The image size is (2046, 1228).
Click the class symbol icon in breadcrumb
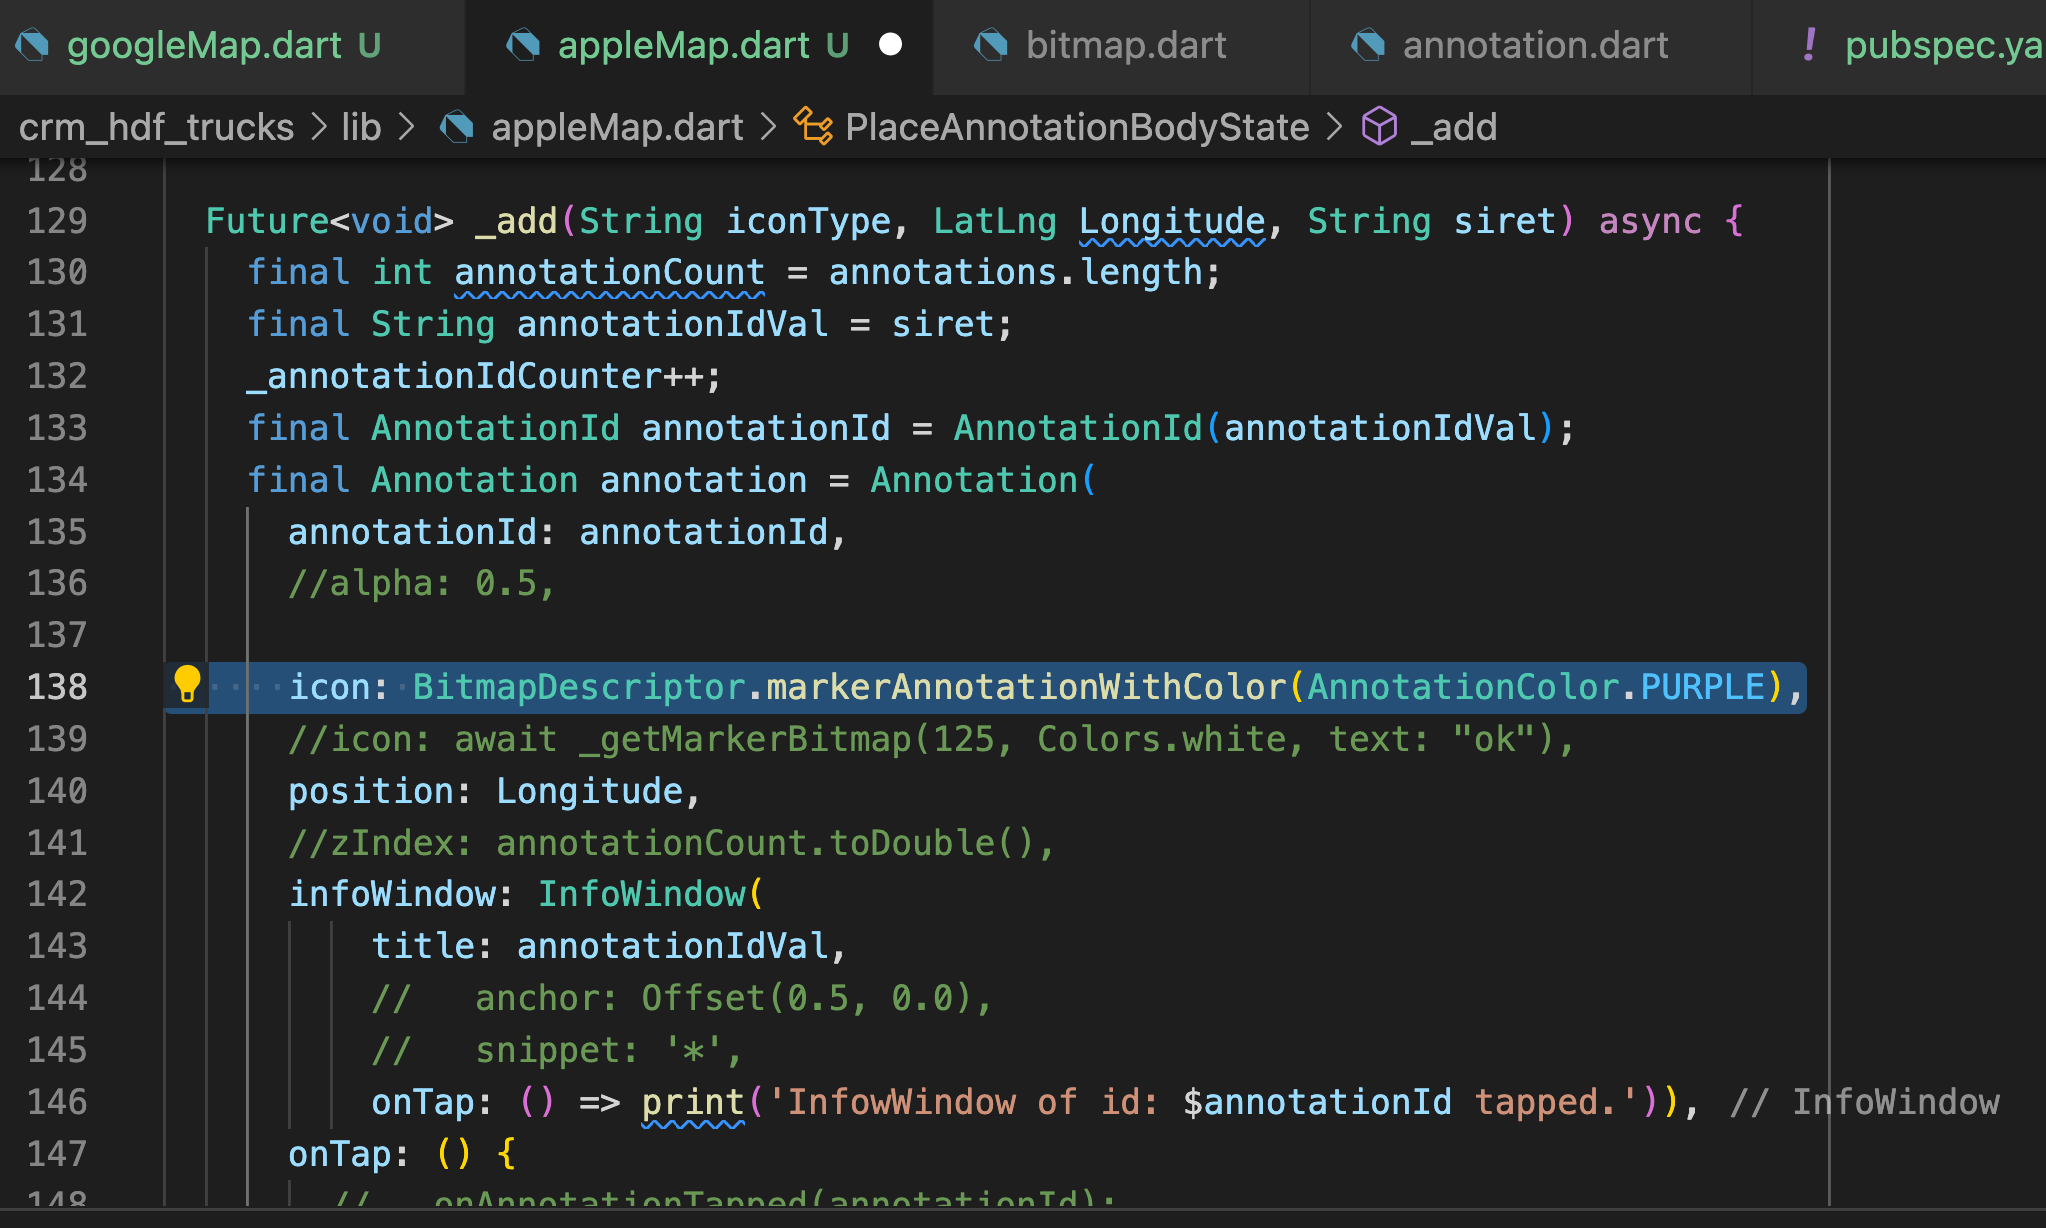(812, 127)
